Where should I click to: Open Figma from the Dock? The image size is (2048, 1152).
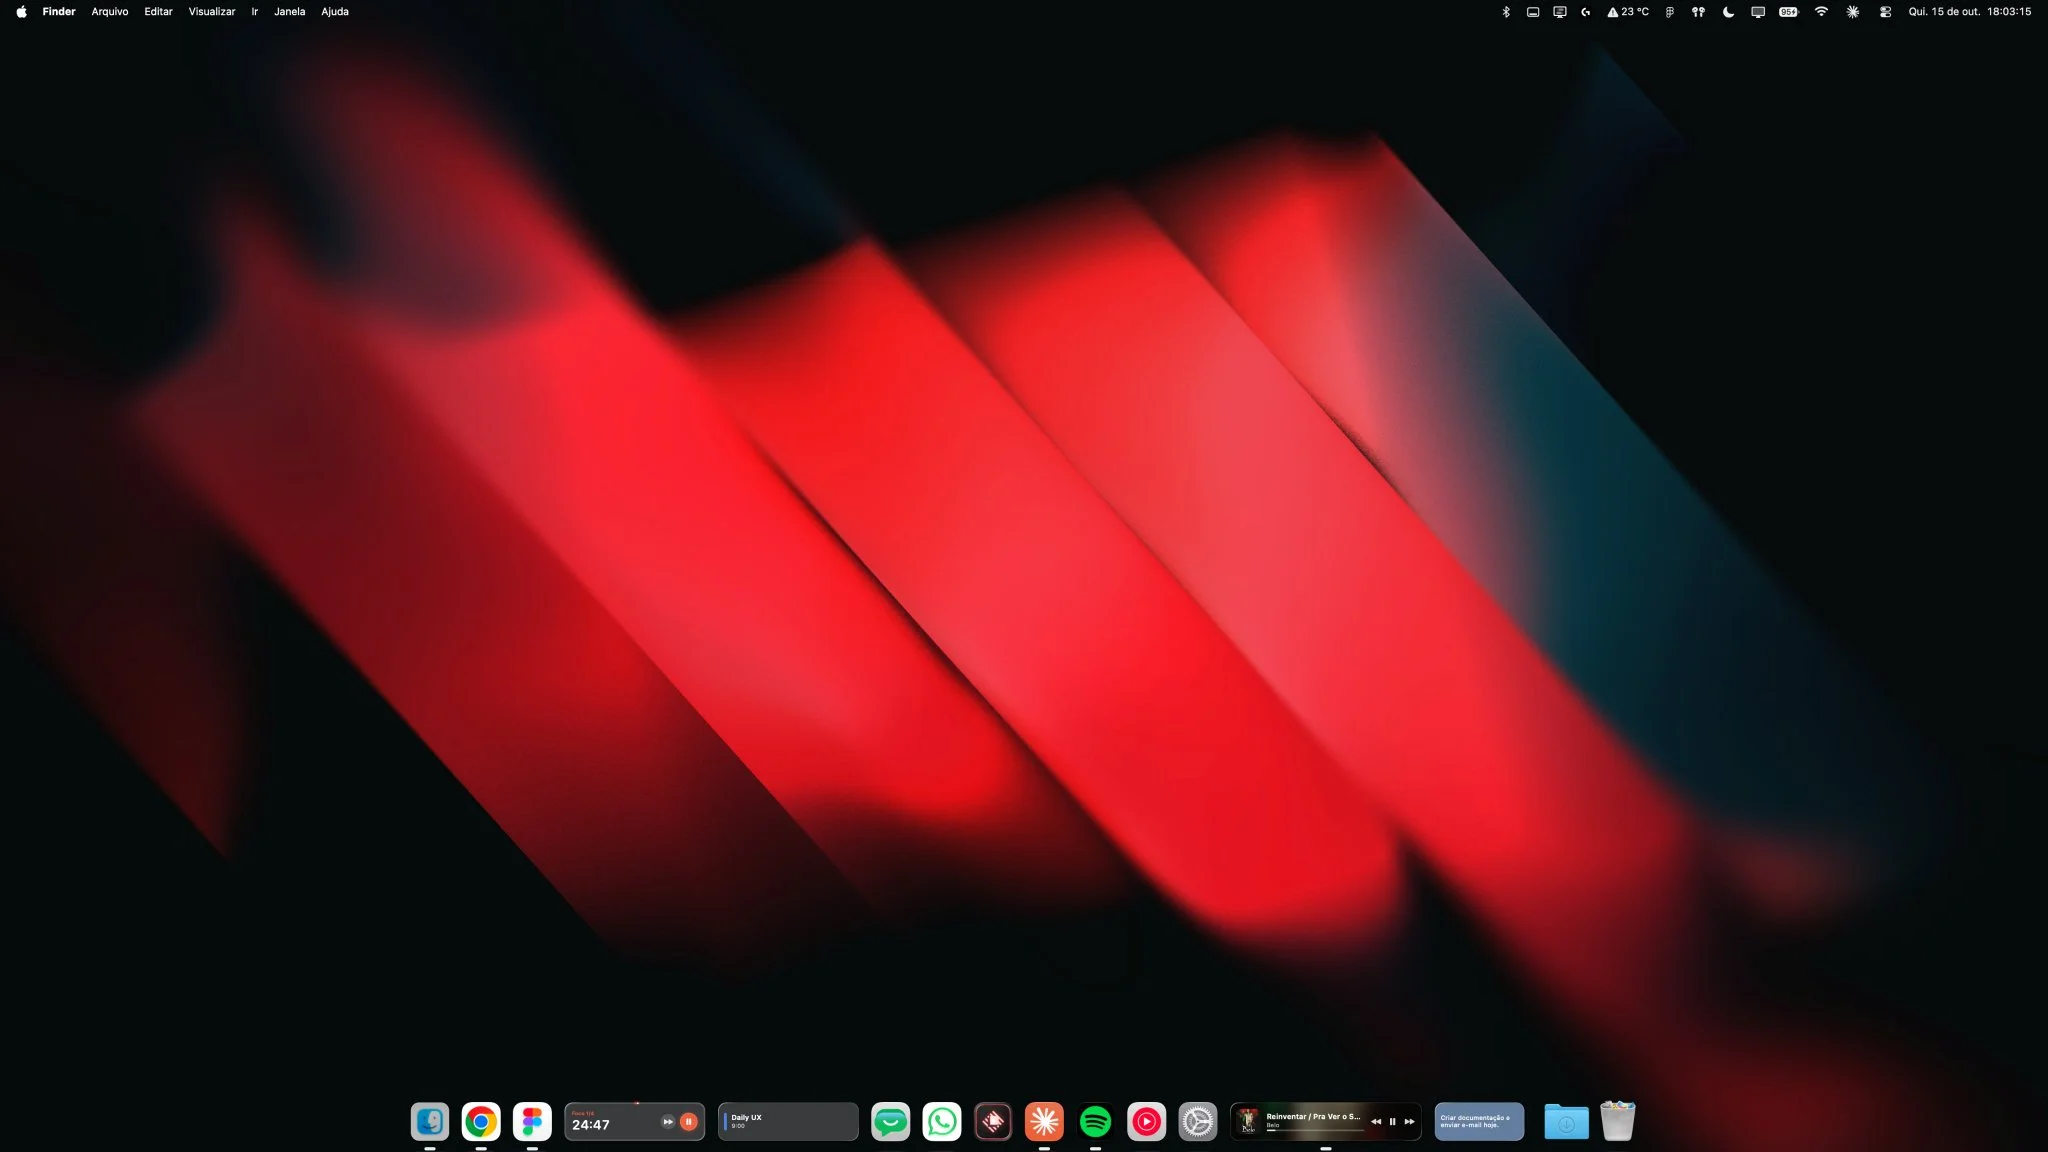(532, 1122)
